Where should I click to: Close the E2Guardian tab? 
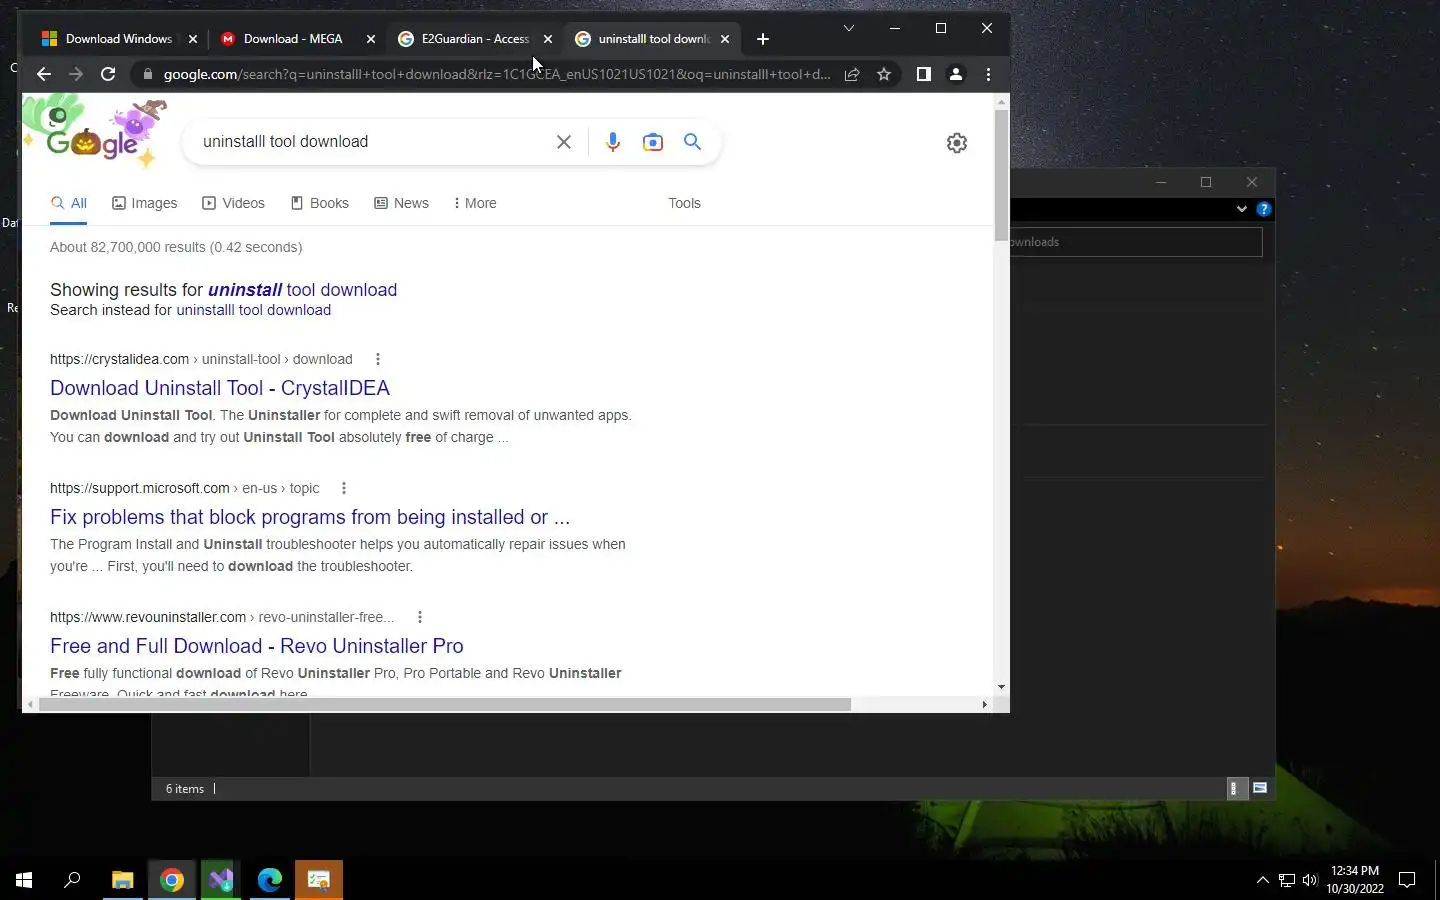pyautogui.click(x=548, y=39)
